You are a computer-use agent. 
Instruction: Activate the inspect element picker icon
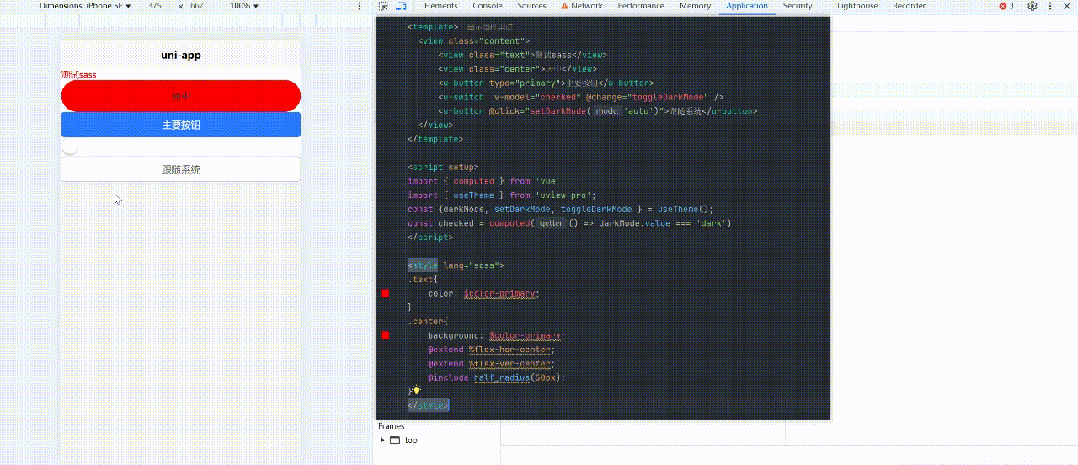[x=384, y=6]
